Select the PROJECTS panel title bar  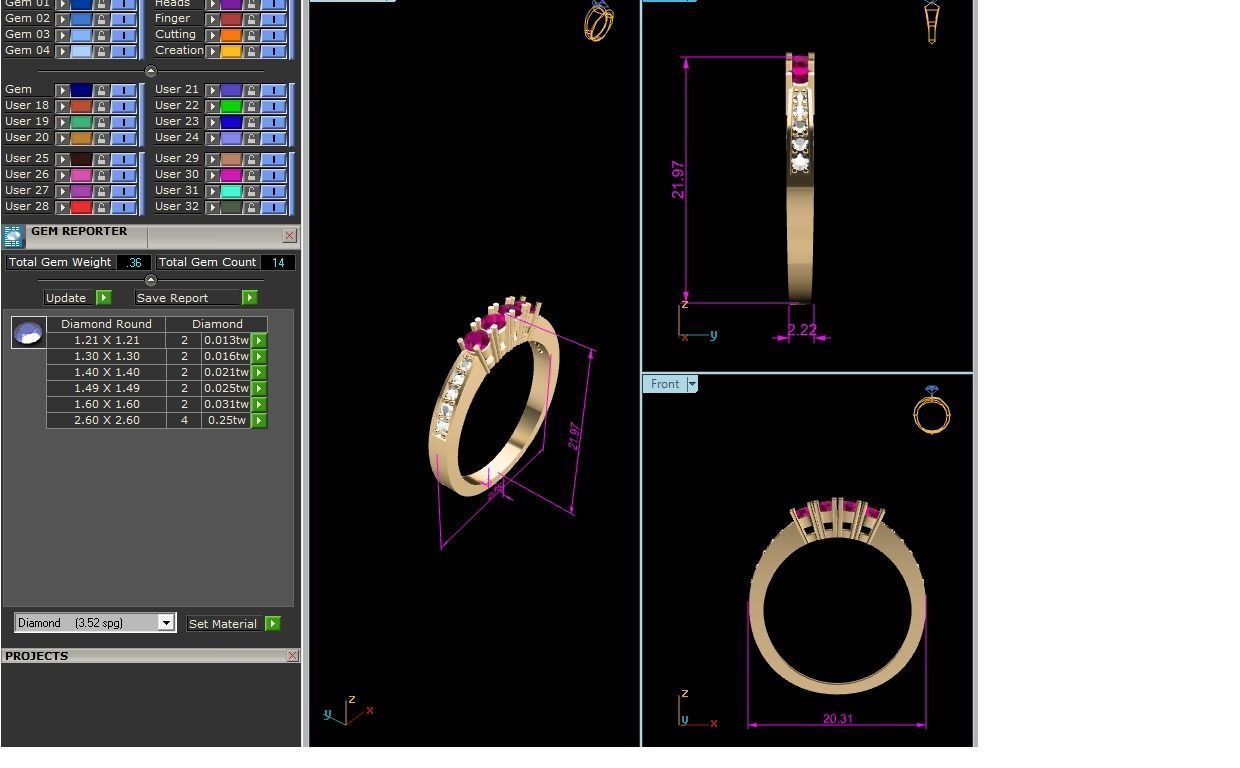143,656
